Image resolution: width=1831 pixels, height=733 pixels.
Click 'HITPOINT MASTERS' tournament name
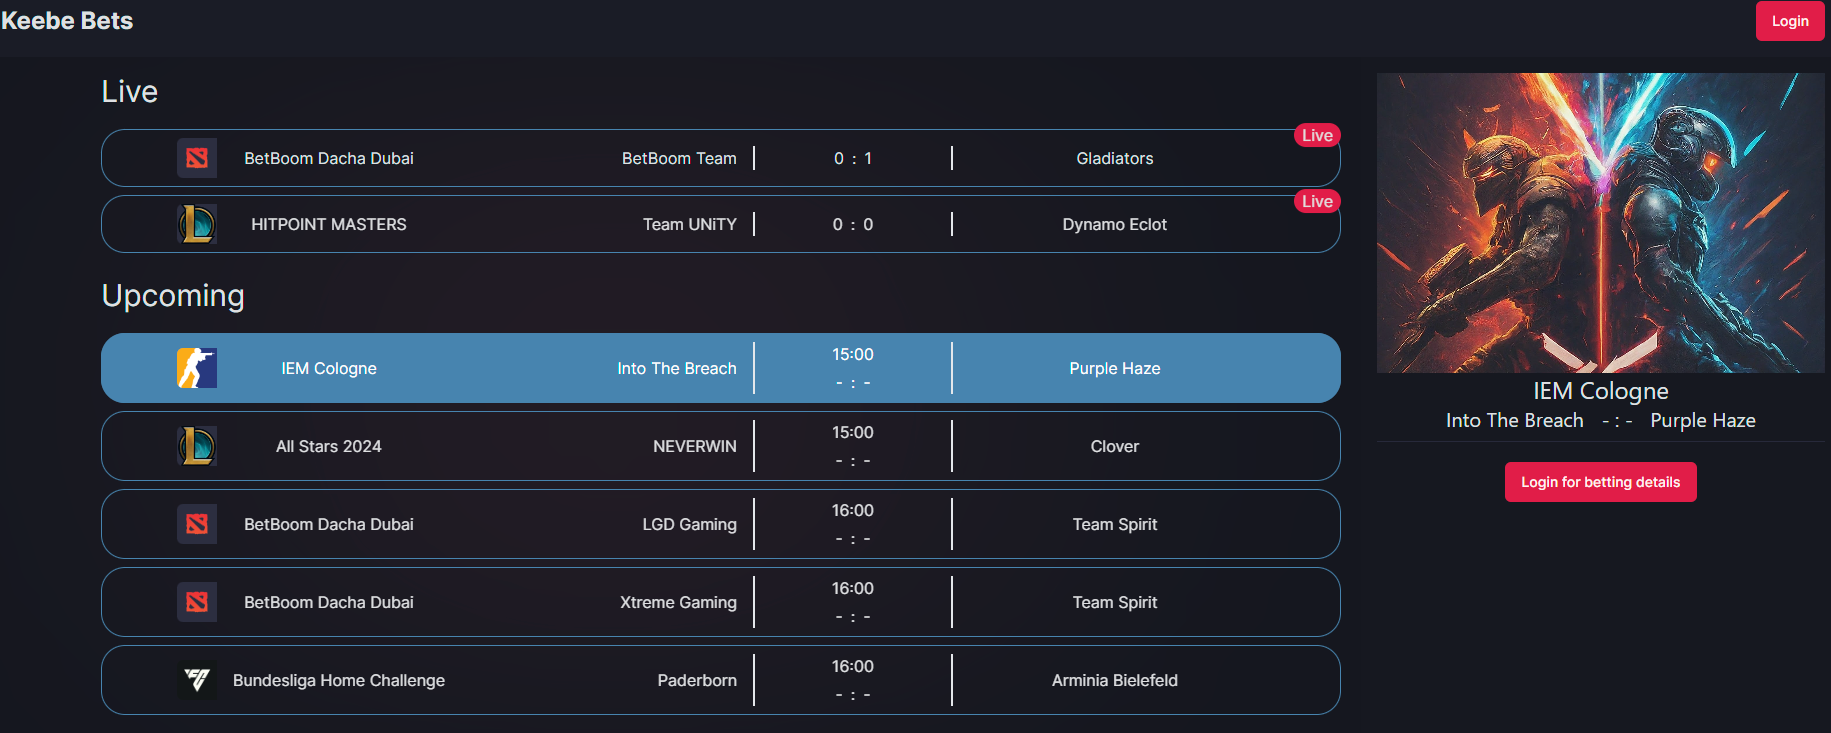tap(329, 224)
